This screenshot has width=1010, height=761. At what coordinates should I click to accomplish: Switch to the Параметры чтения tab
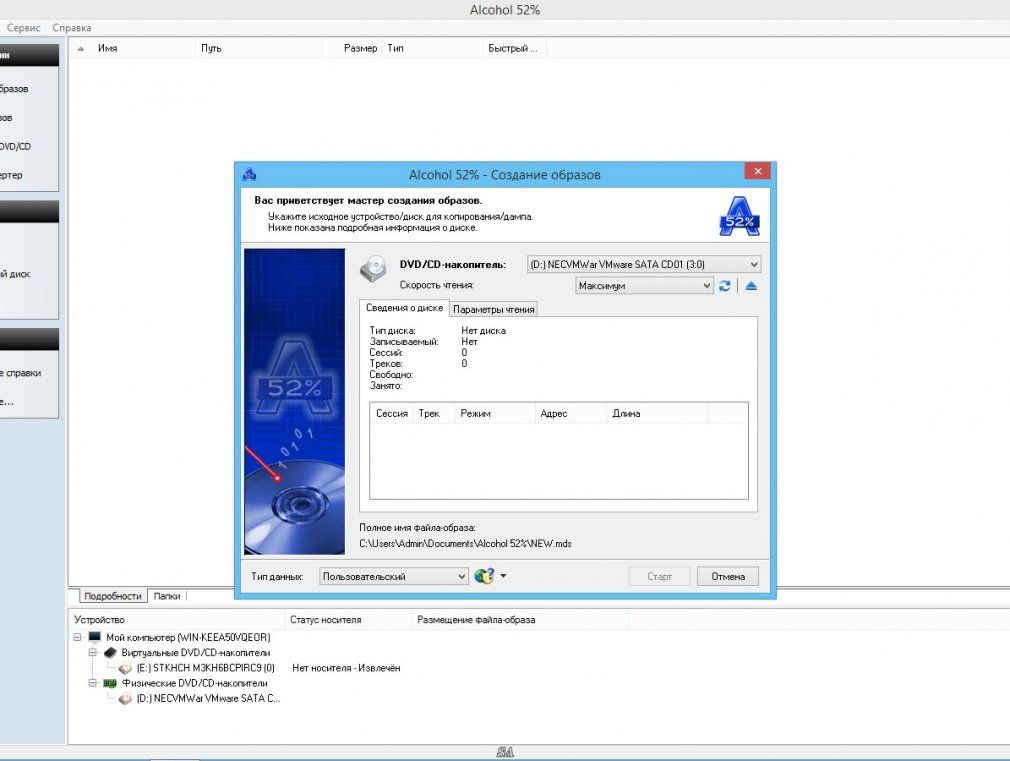(493, 309)
